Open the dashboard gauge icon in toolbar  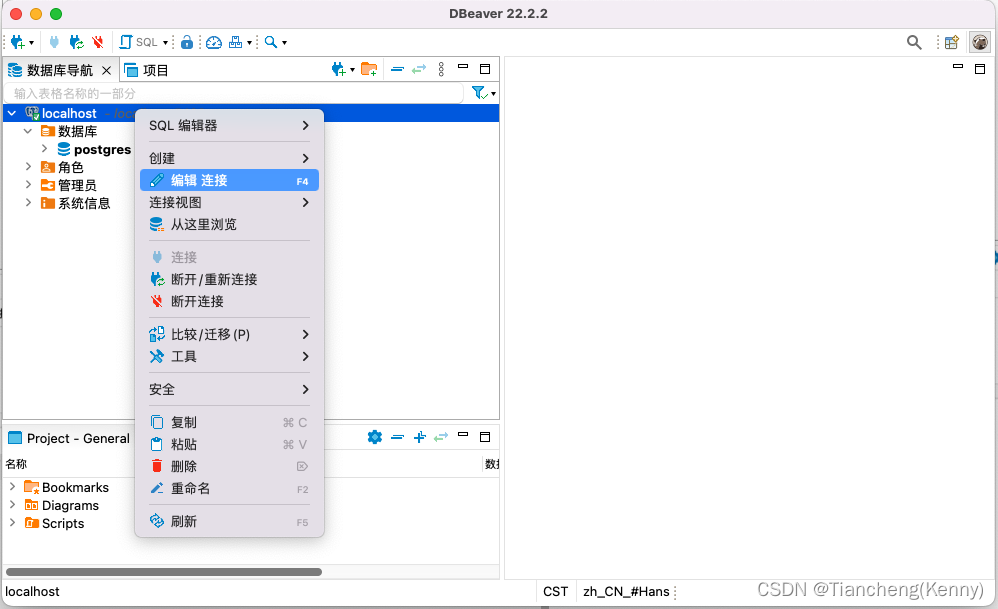pos(214,42)
